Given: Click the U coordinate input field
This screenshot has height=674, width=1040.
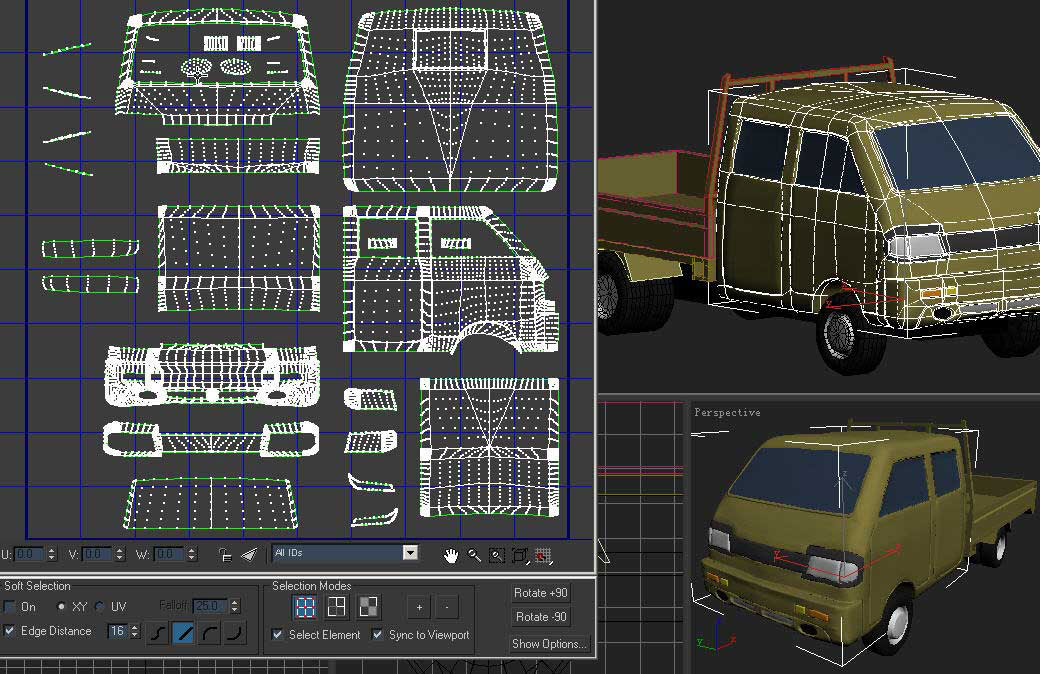Looking at the screenshot, I should coord(29,554).
